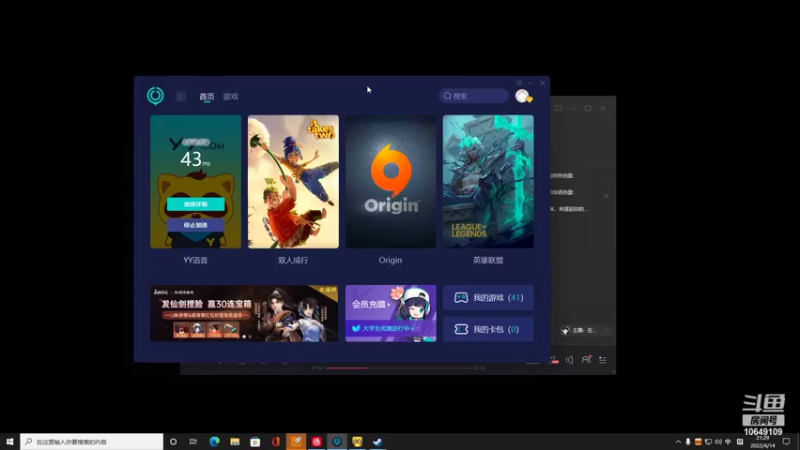Image resolution: width=800 pixels, height=450 pixels.
Task: Click the ticket icon beside 我的卡包
Action: [461, 329]
